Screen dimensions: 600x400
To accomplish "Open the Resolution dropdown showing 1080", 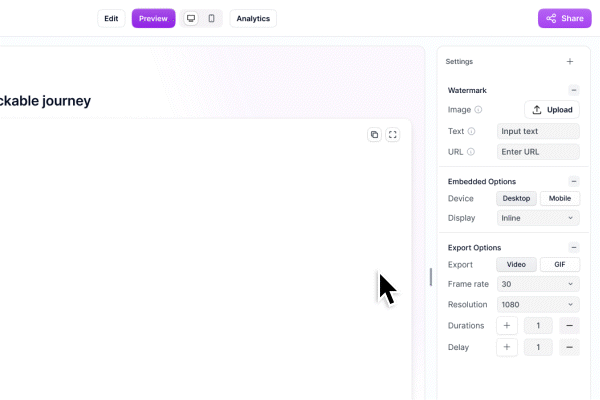I will point(538,304).
